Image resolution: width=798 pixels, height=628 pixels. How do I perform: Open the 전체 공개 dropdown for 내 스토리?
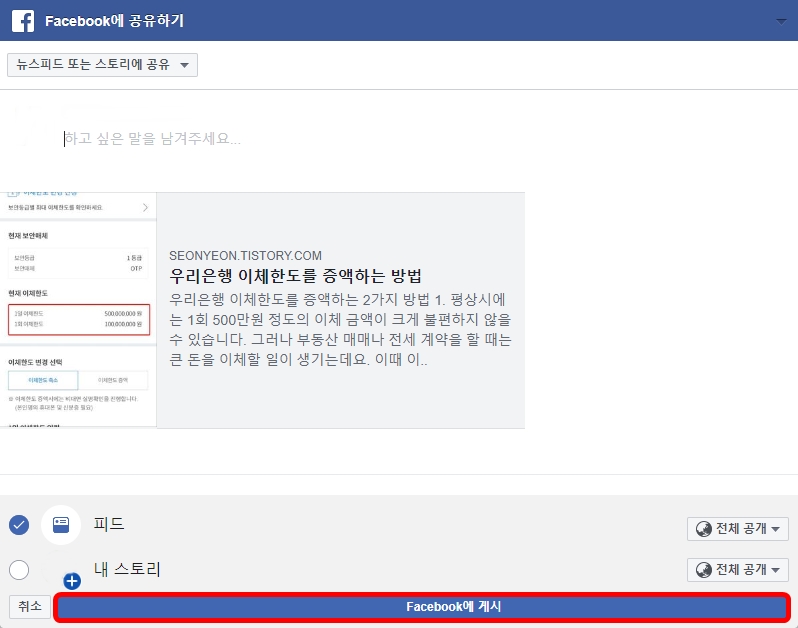(x=737, y=569)
